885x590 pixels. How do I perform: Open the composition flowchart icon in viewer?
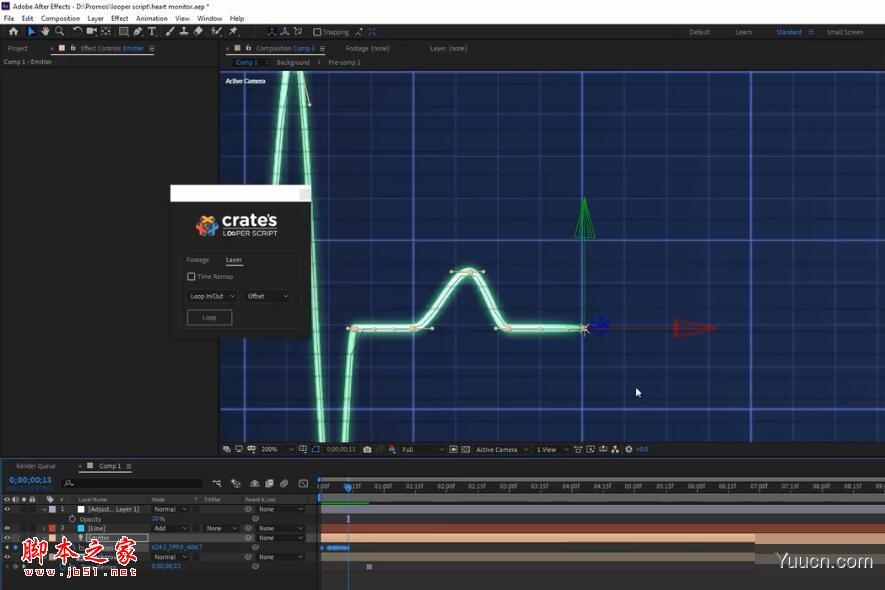(615, 449)
